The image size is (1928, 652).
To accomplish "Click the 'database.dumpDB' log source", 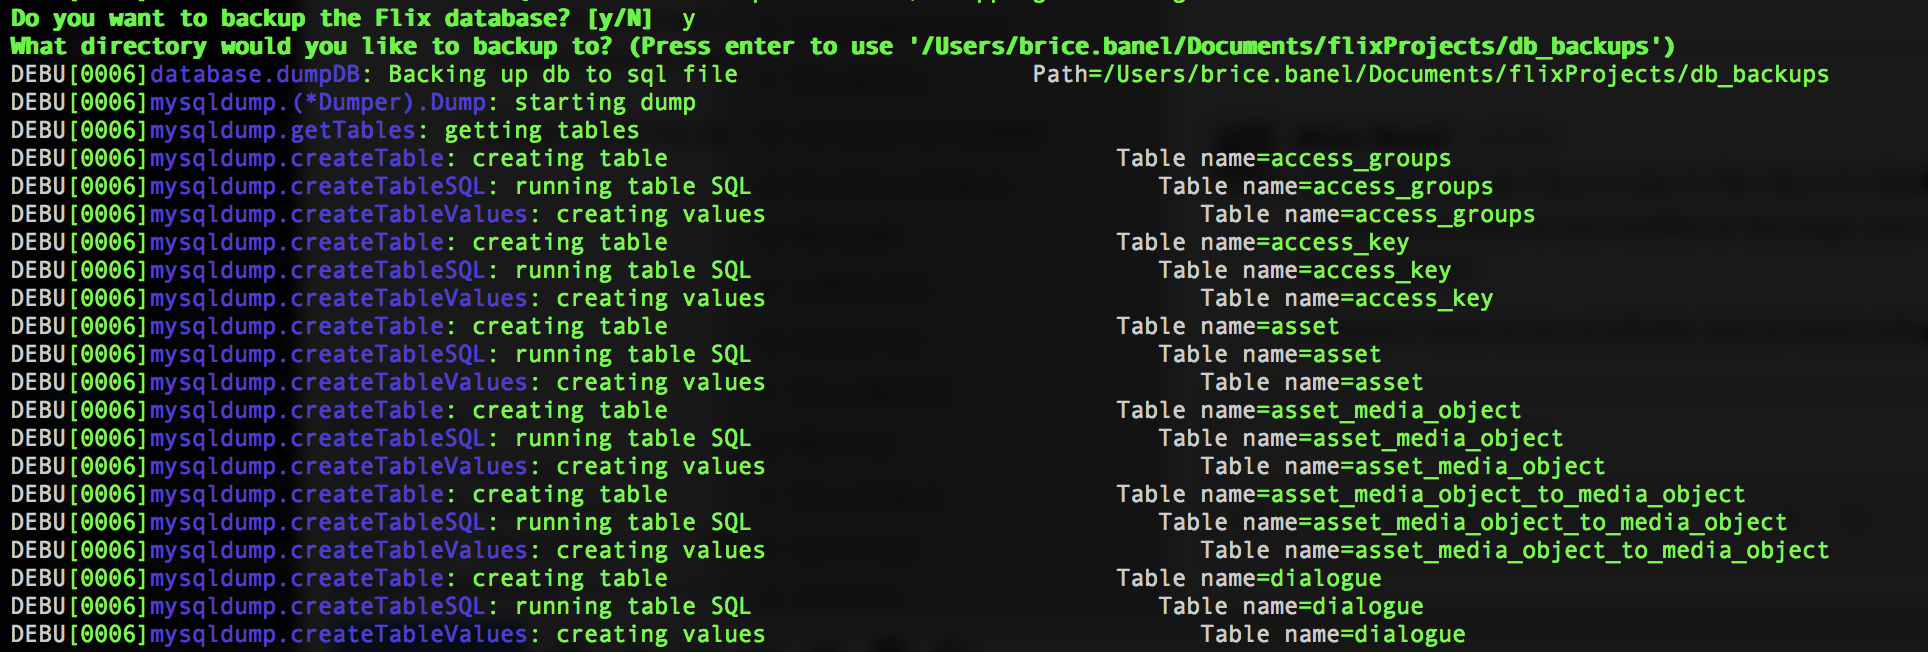I will [255, 74].
